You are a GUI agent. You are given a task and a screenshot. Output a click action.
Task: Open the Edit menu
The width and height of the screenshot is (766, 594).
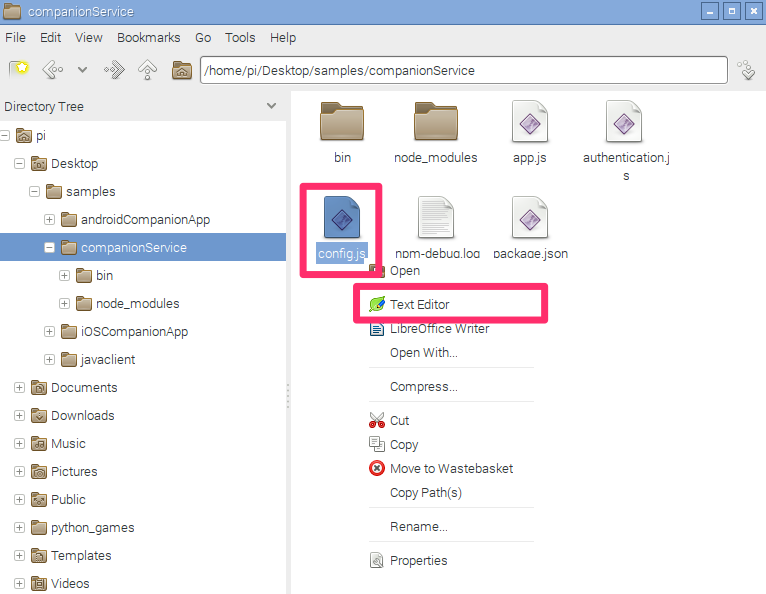(50, 38)
